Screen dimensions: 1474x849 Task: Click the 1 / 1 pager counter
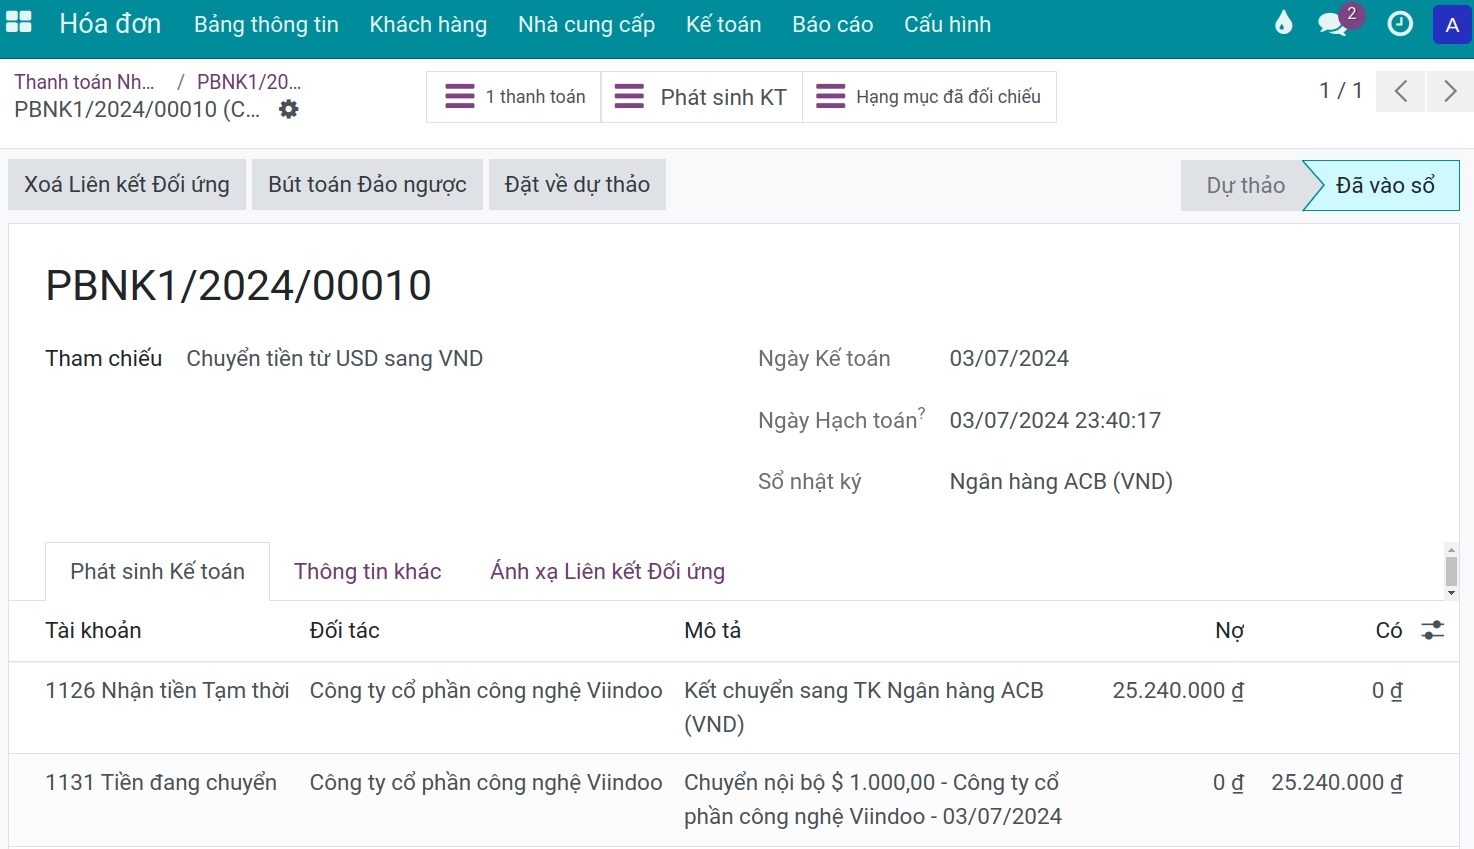pos(1340,91)
